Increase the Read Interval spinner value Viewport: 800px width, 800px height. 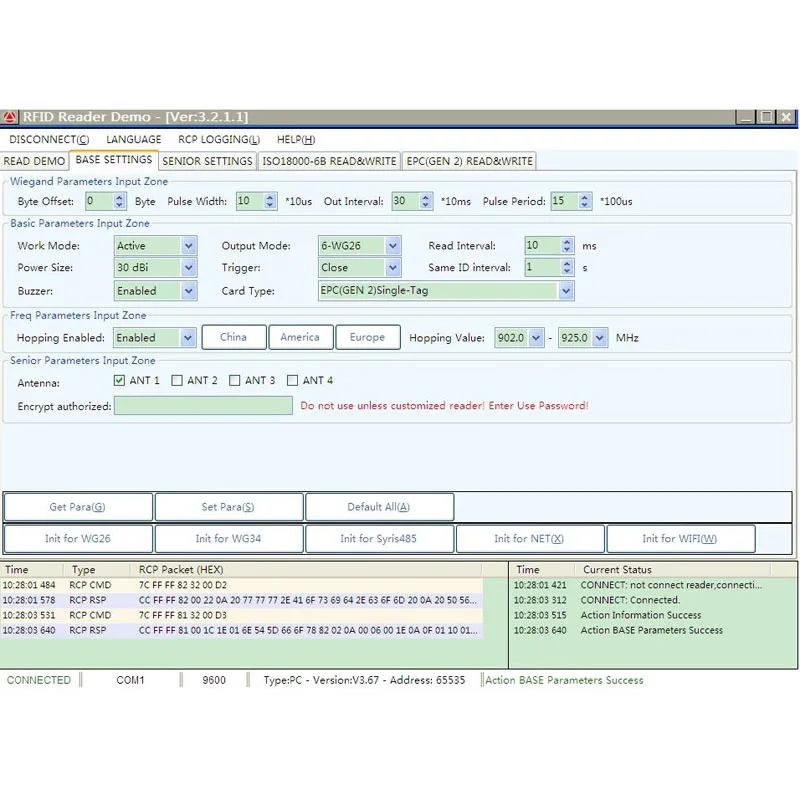(567, 241)
